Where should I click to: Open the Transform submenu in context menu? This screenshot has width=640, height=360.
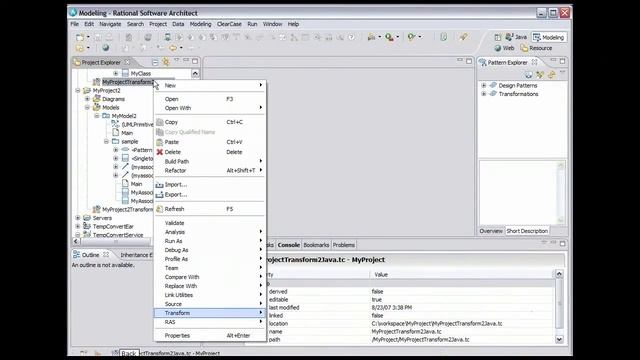(210, 313)
